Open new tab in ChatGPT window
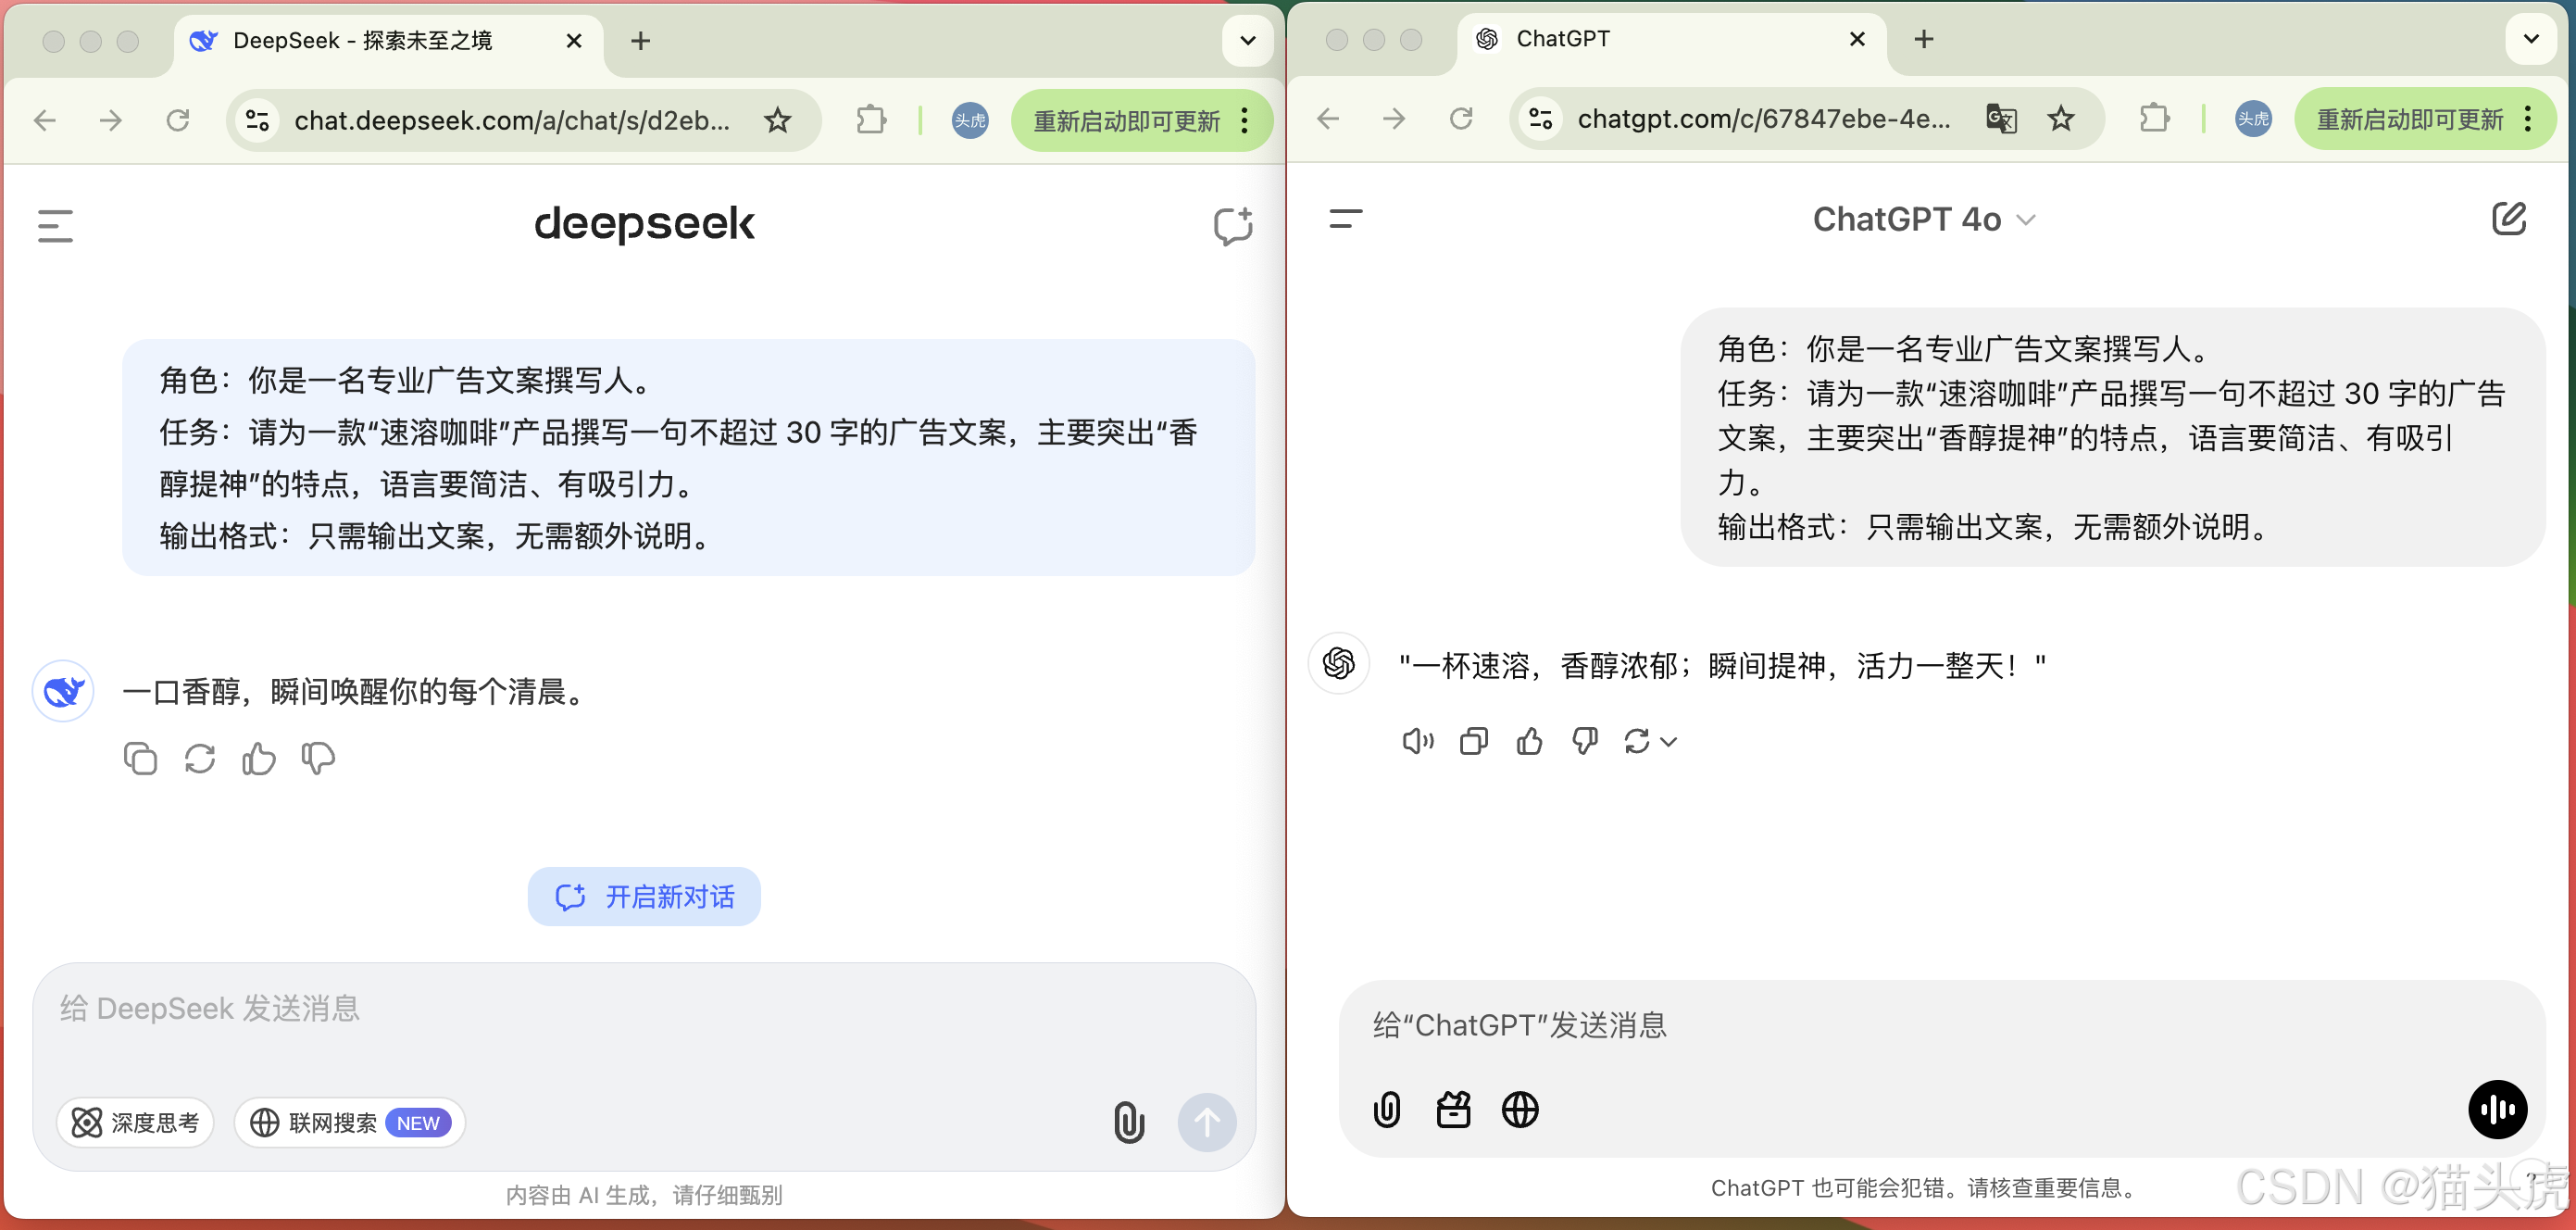Screen dimensions: 2576x1230 (1924, 39)
